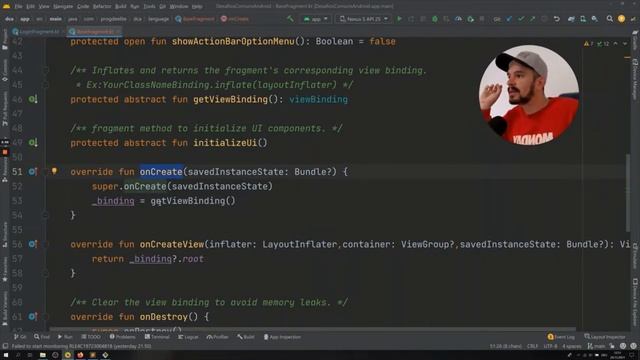
Task: Click the Search Everywhere magnifier icon
Action: 609,19
